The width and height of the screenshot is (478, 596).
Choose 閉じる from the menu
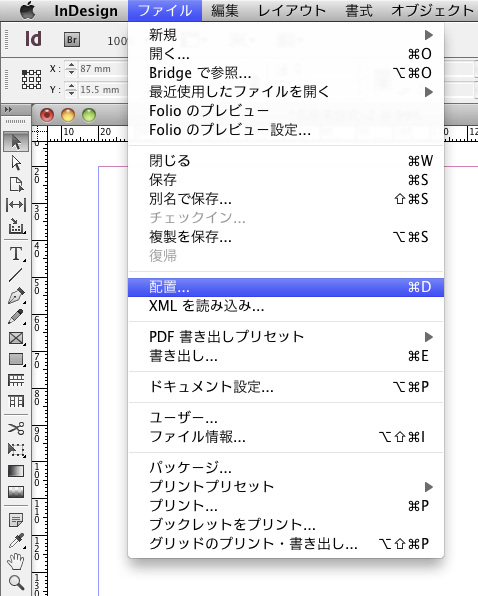[x=286, y=161]
